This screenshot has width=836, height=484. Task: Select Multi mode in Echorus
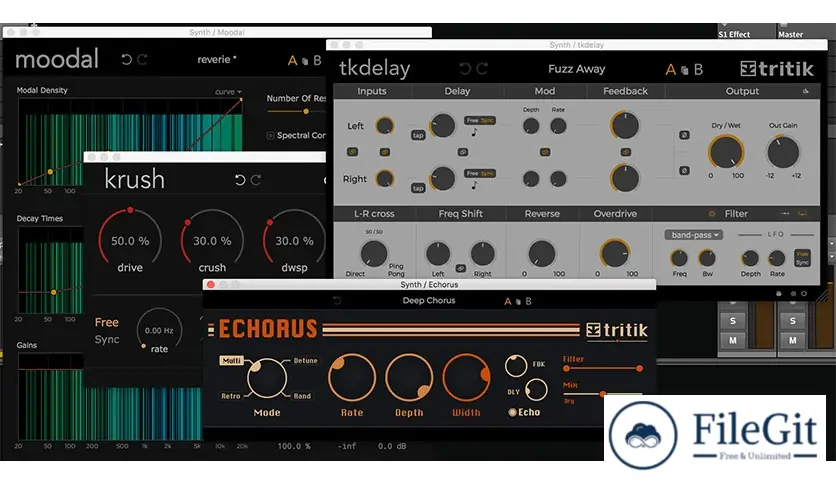pos(231,361)
